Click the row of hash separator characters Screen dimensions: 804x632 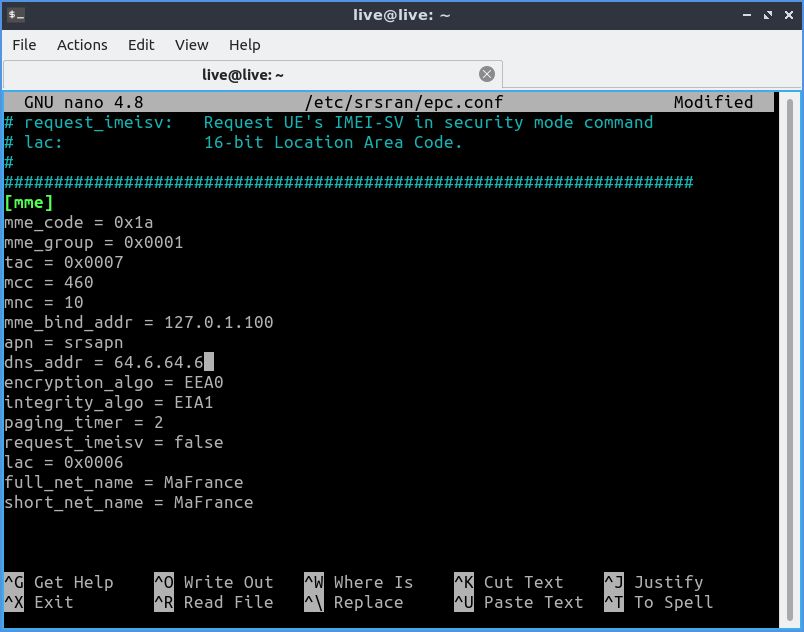point(349,182)
